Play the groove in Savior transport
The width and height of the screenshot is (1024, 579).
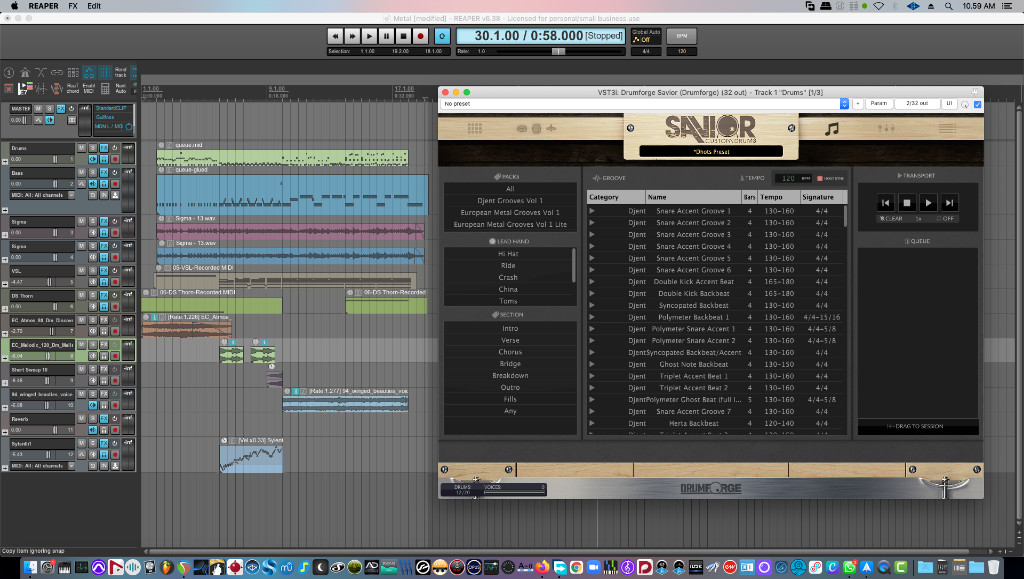928,203
